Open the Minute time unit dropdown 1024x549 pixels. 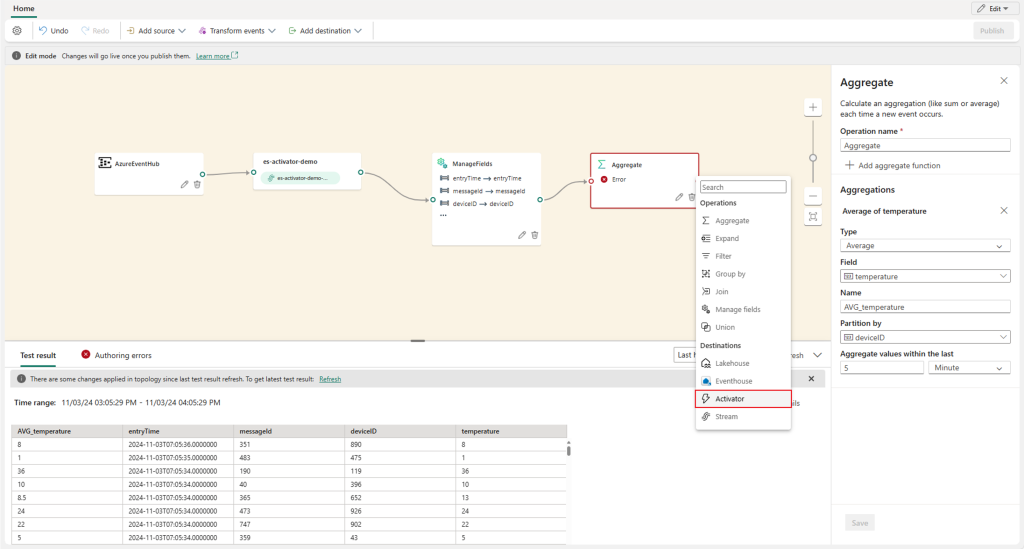pyautogui.click(x=969, y=368)
